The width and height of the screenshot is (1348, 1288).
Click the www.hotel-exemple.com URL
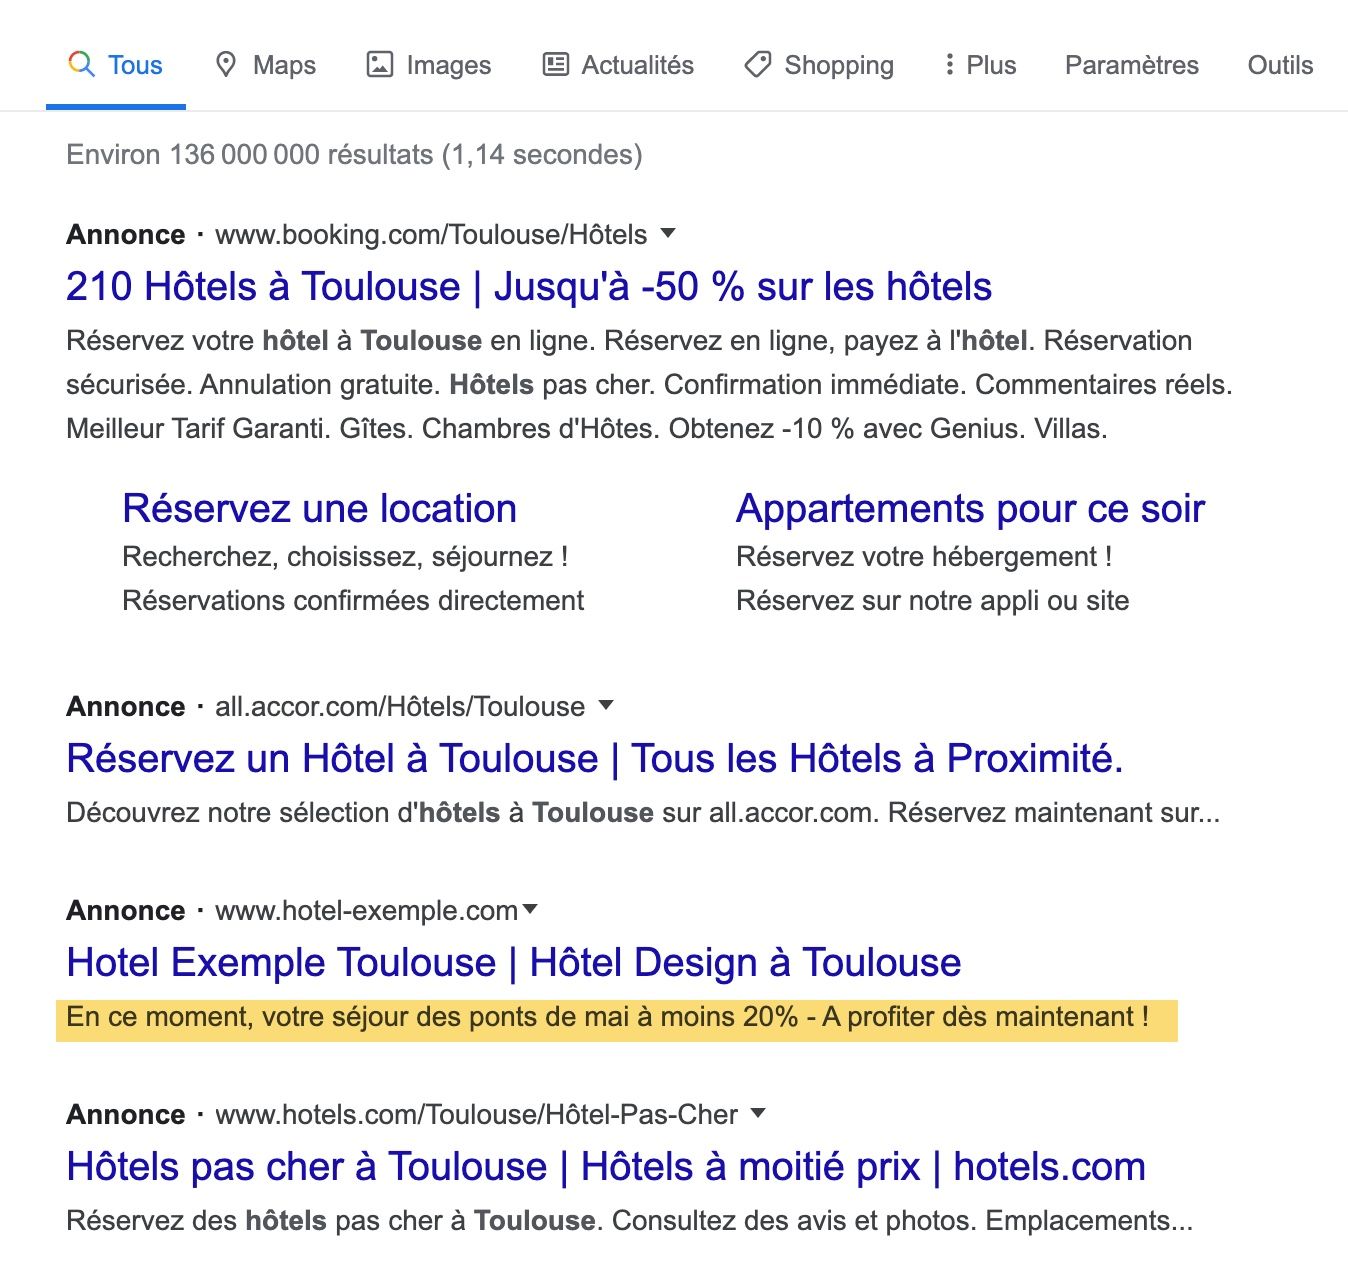(x=366, y=911)
